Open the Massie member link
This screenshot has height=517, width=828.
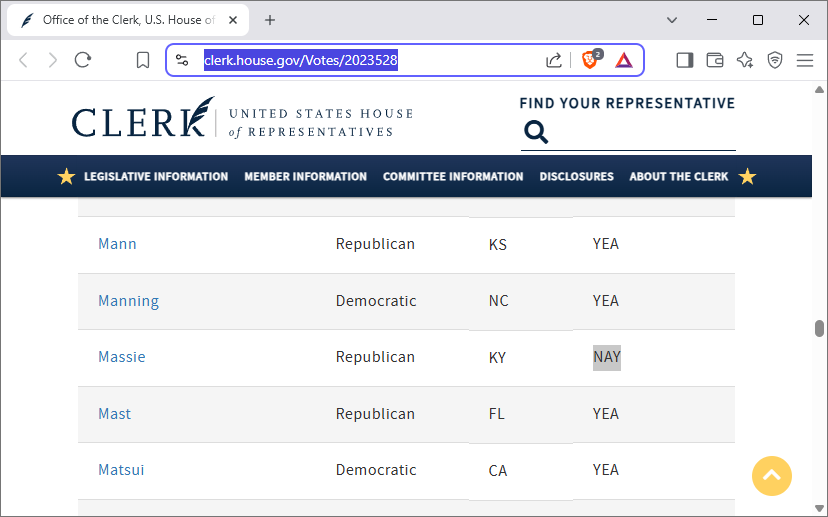point(121,357)
